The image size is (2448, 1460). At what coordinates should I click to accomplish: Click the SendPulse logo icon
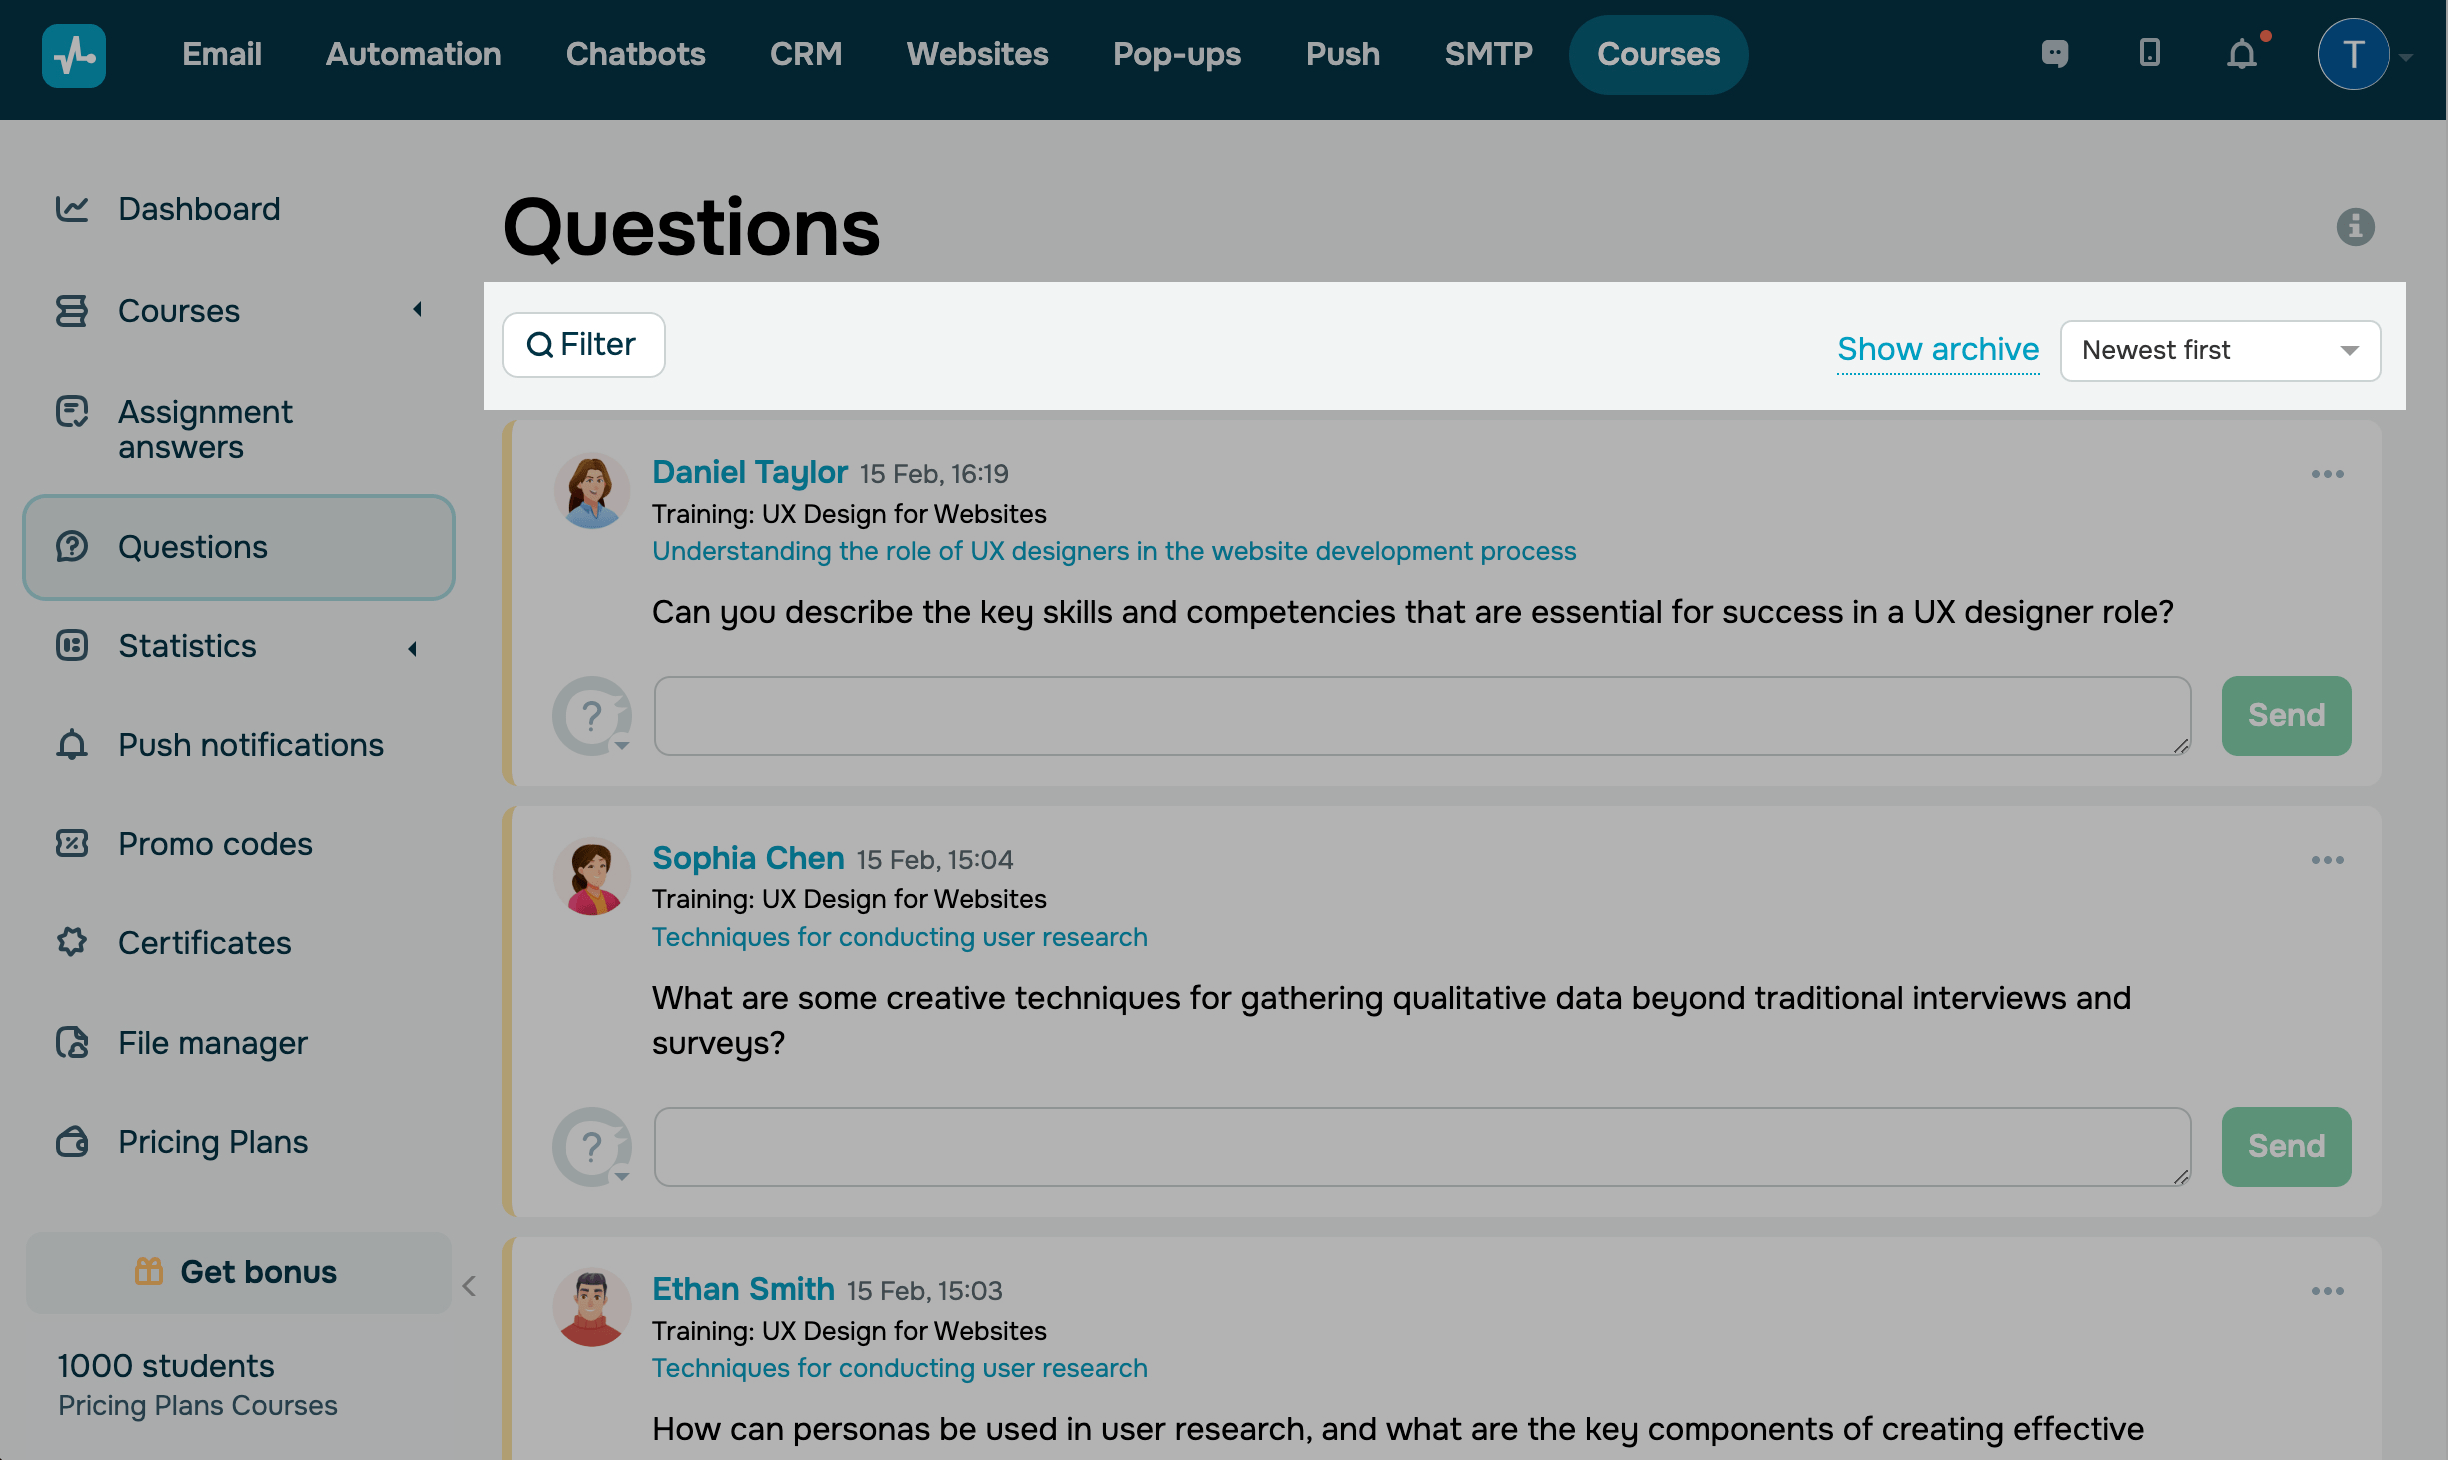(x=73, y=55)
